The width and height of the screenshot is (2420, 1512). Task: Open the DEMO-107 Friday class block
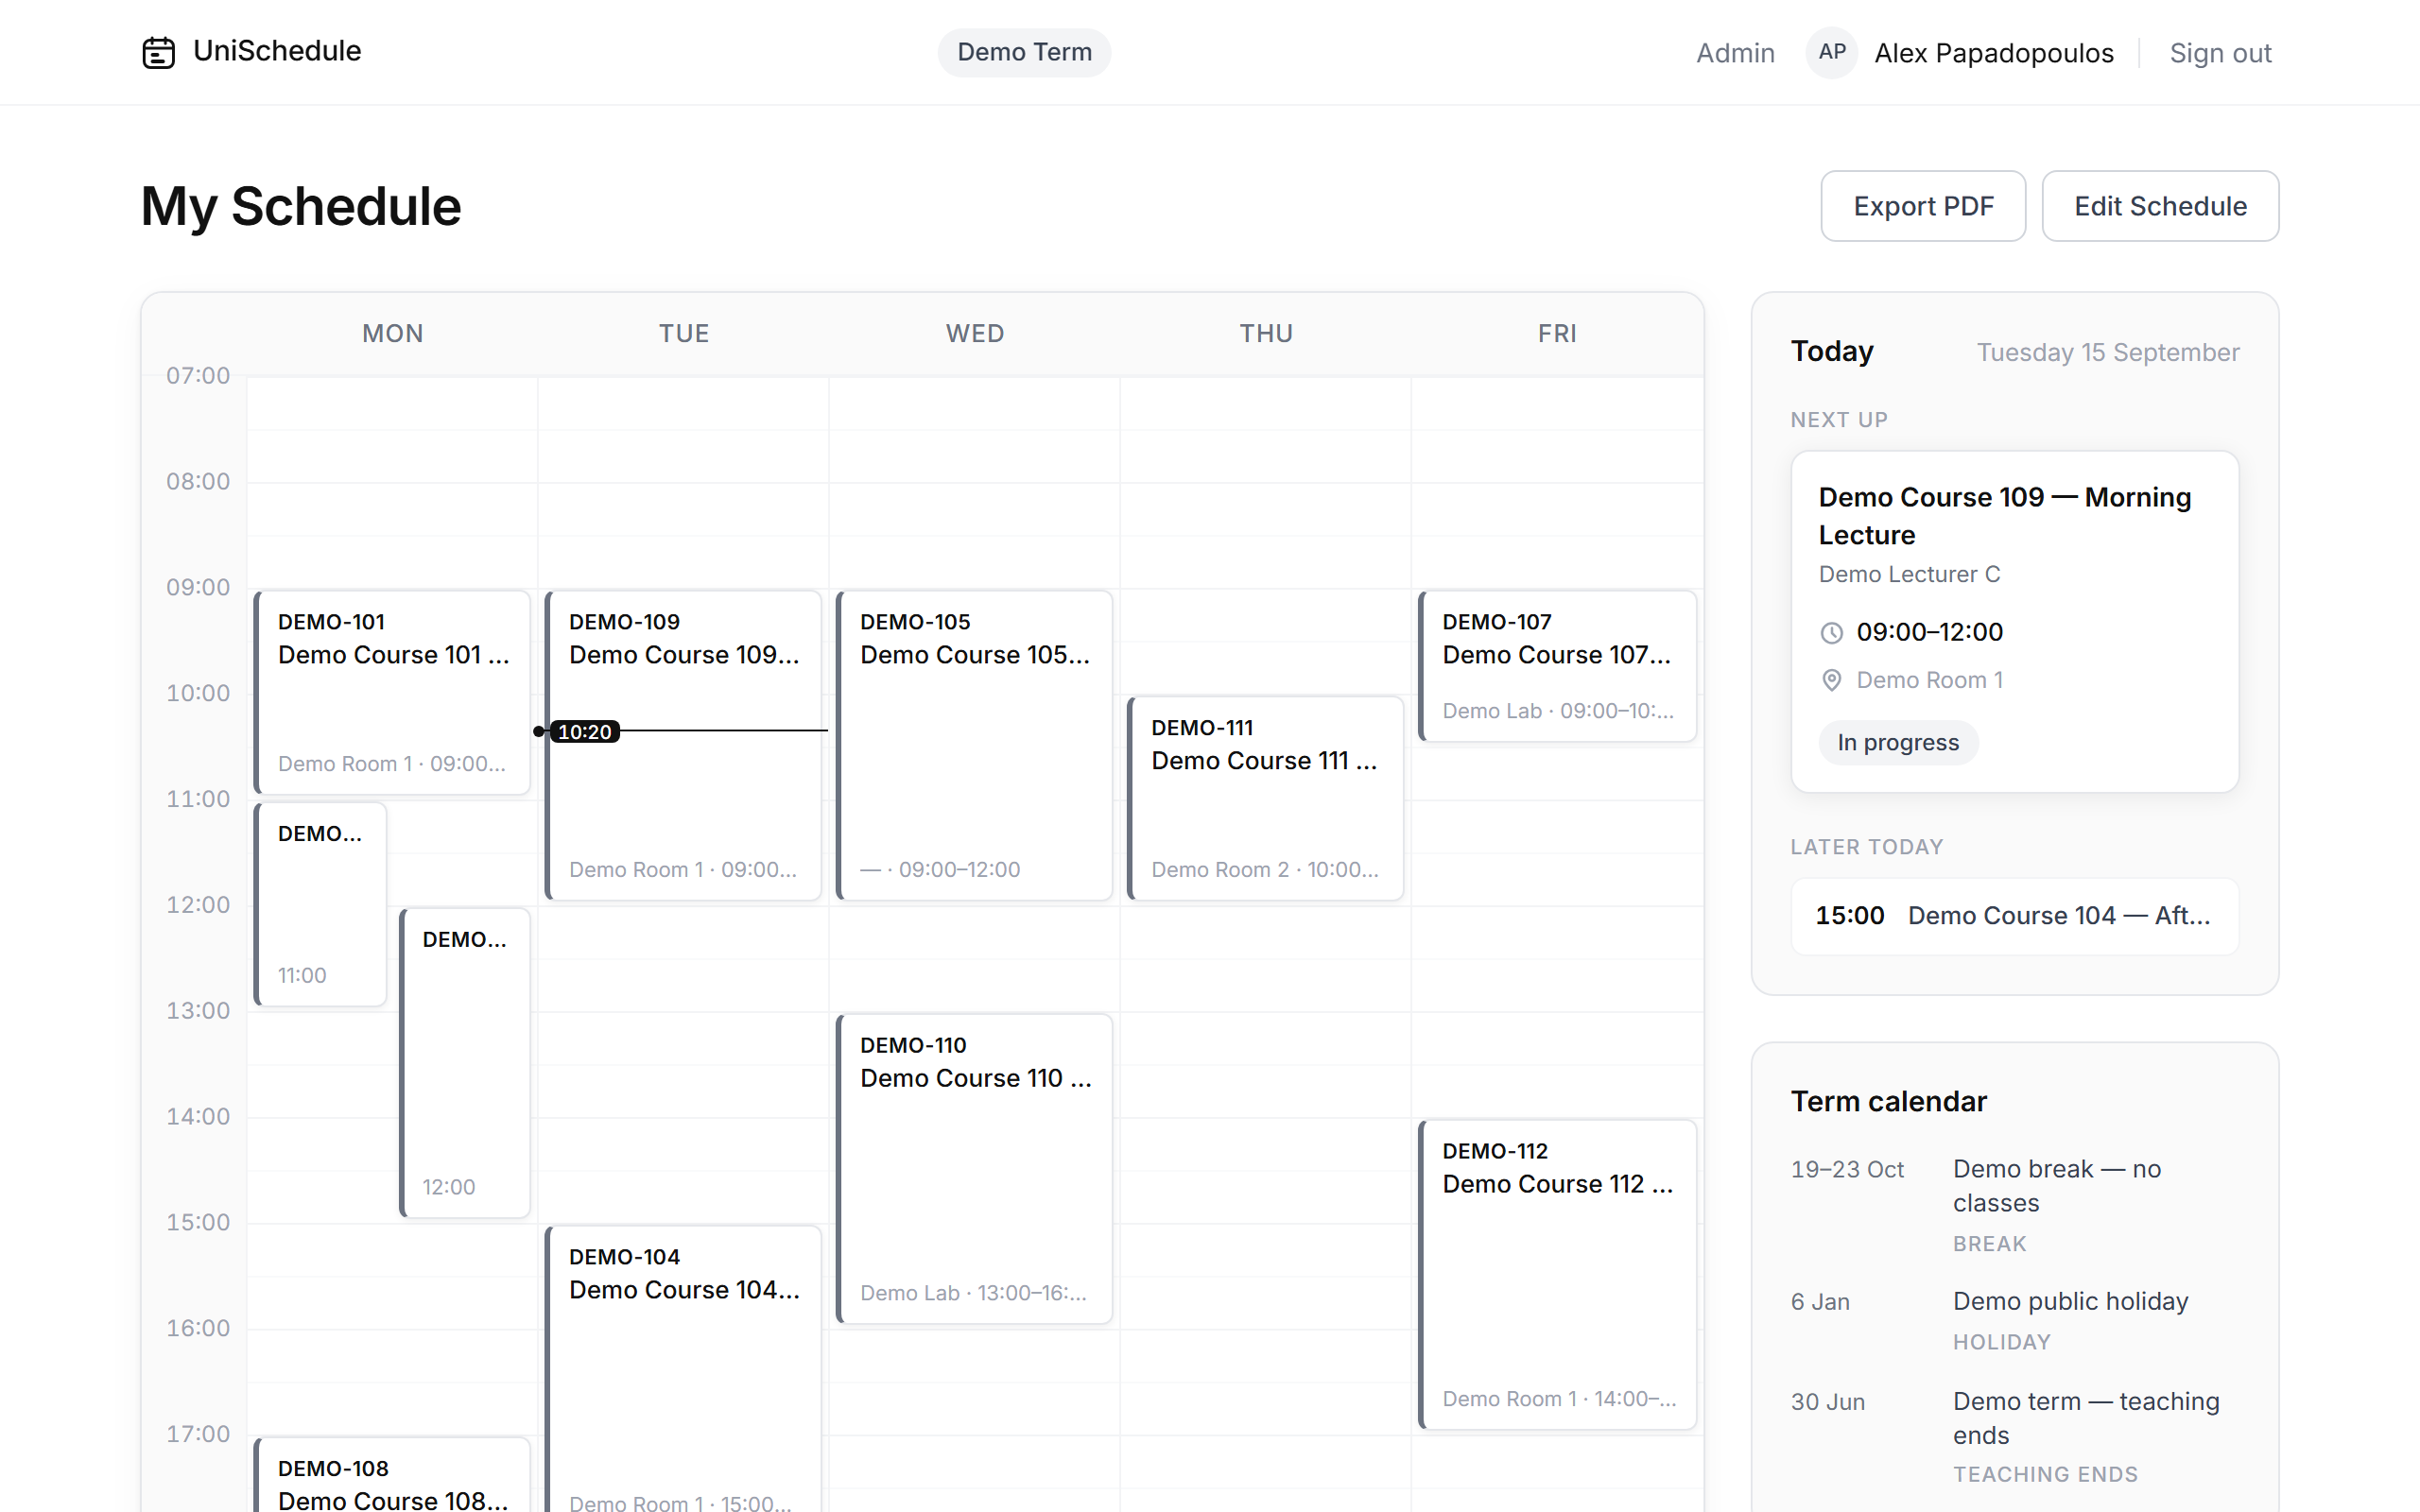point(1557,666)
